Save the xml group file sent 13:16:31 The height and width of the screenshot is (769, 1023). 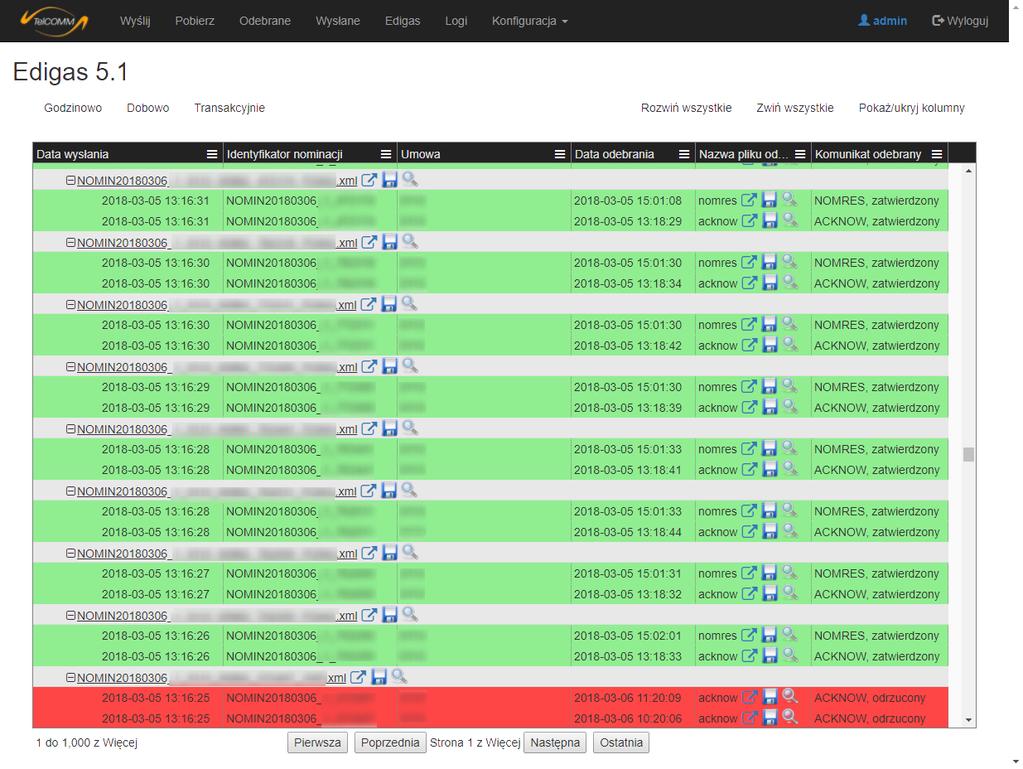389,180
